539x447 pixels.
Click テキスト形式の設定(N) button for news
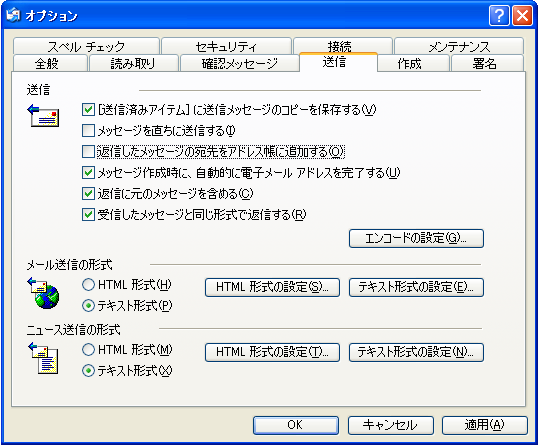point(416,352)
